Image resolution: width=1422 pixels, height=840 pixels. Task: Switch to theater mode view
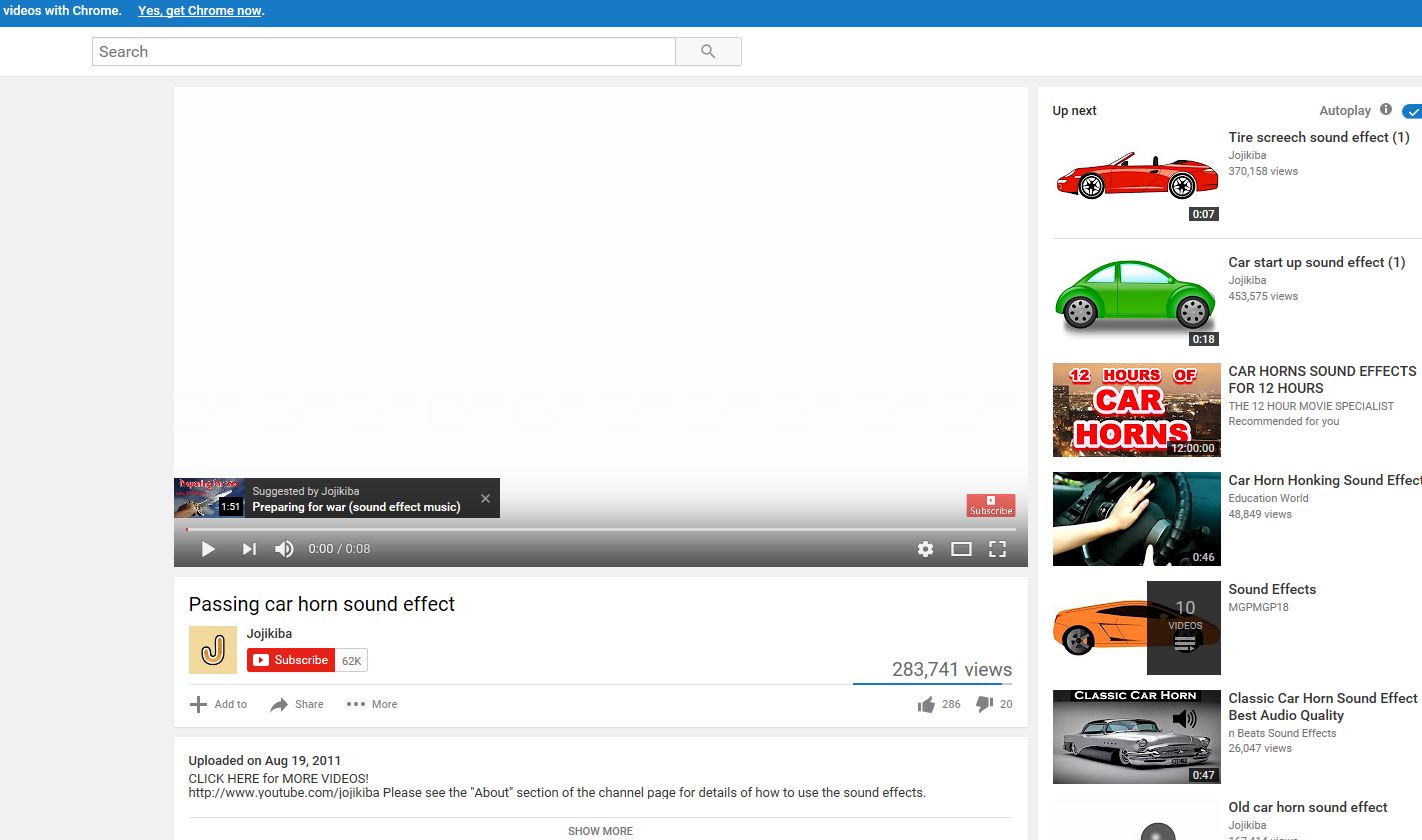click(961, 549)
